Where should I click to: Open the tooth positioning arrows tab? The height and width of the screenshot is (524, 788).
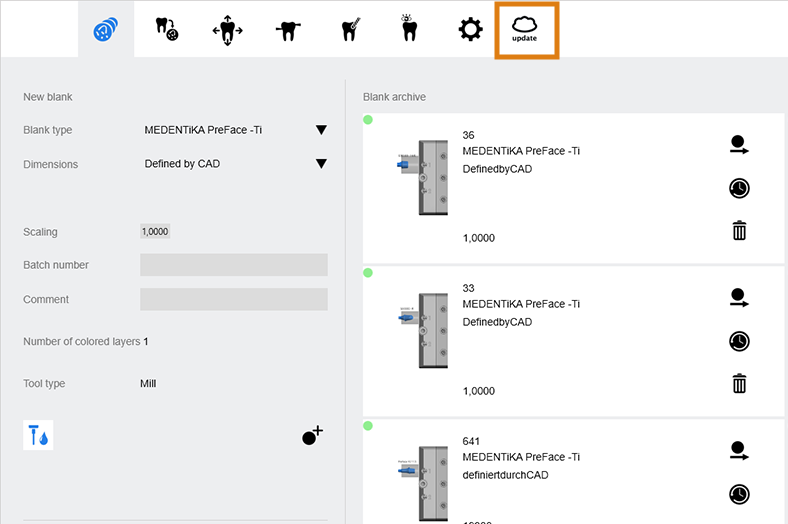(x=227, y=30)
